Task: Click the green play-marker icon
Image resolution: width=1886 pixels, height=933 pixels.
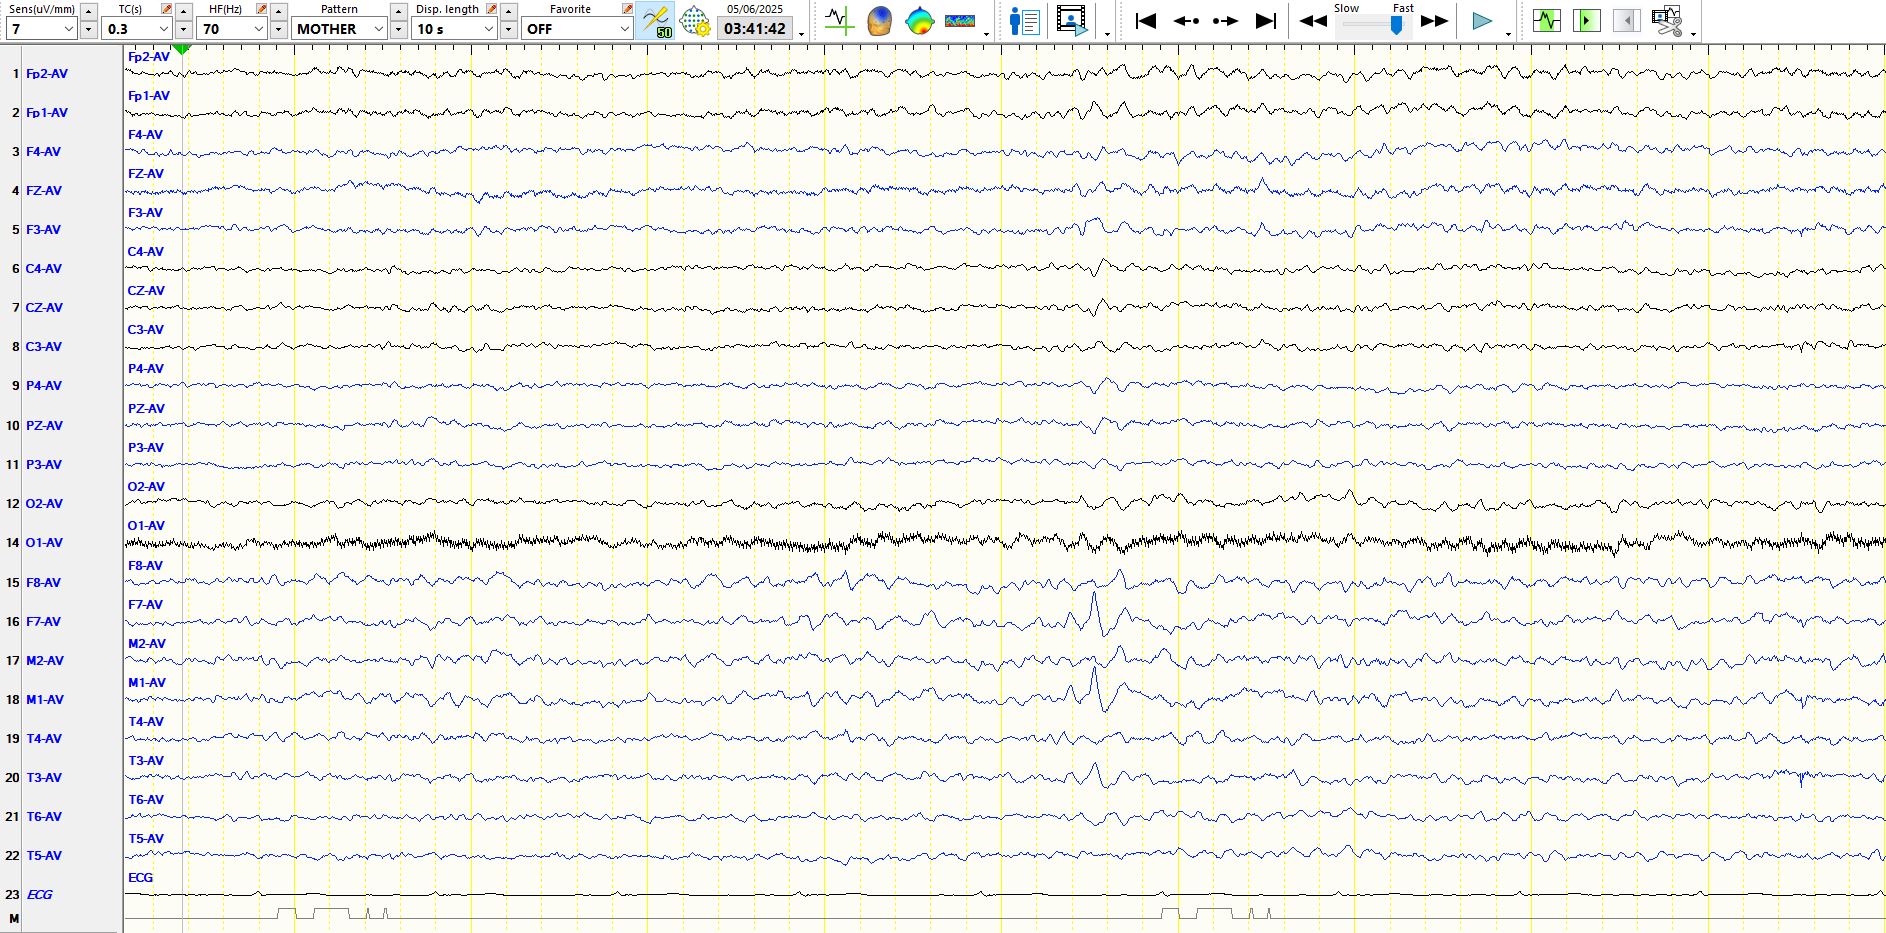Action: (1587, 20)
